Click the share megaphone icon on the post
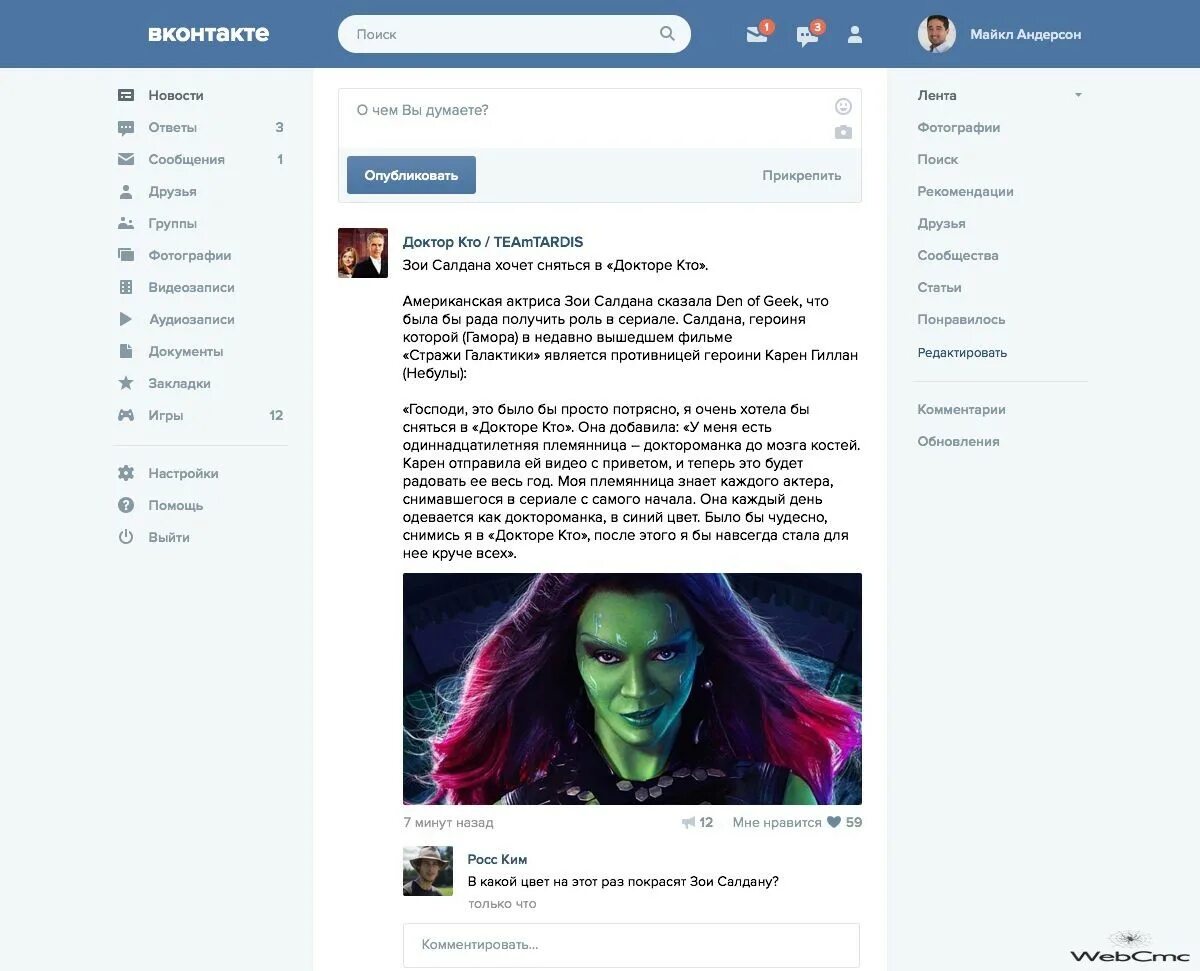 [690, 822]
